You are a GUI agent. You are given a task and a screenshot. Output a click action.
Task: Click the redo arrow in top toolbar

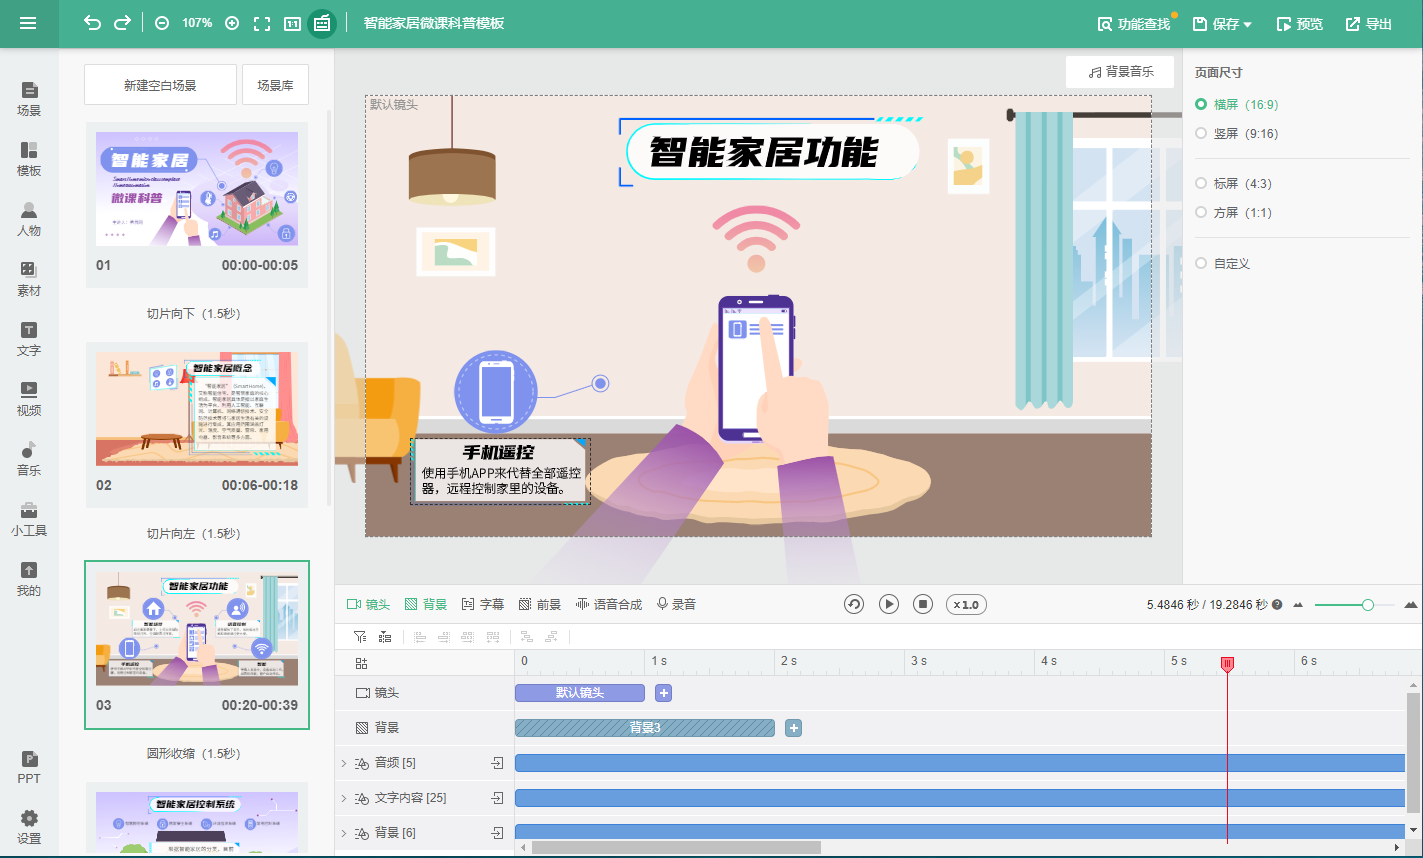(x=122, y=23)
